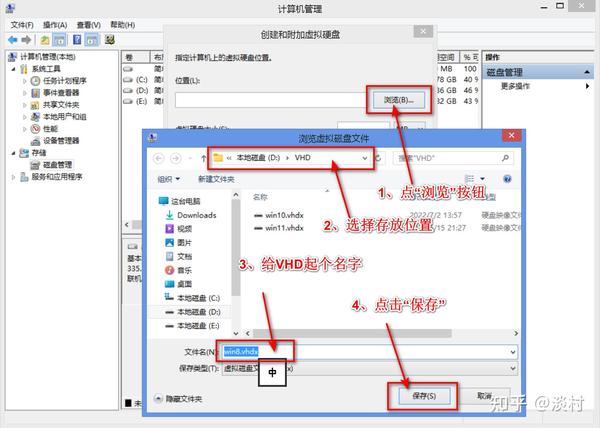Click the 卷 column header
This screenshot has height=428, width=600.
pos(136,57)
